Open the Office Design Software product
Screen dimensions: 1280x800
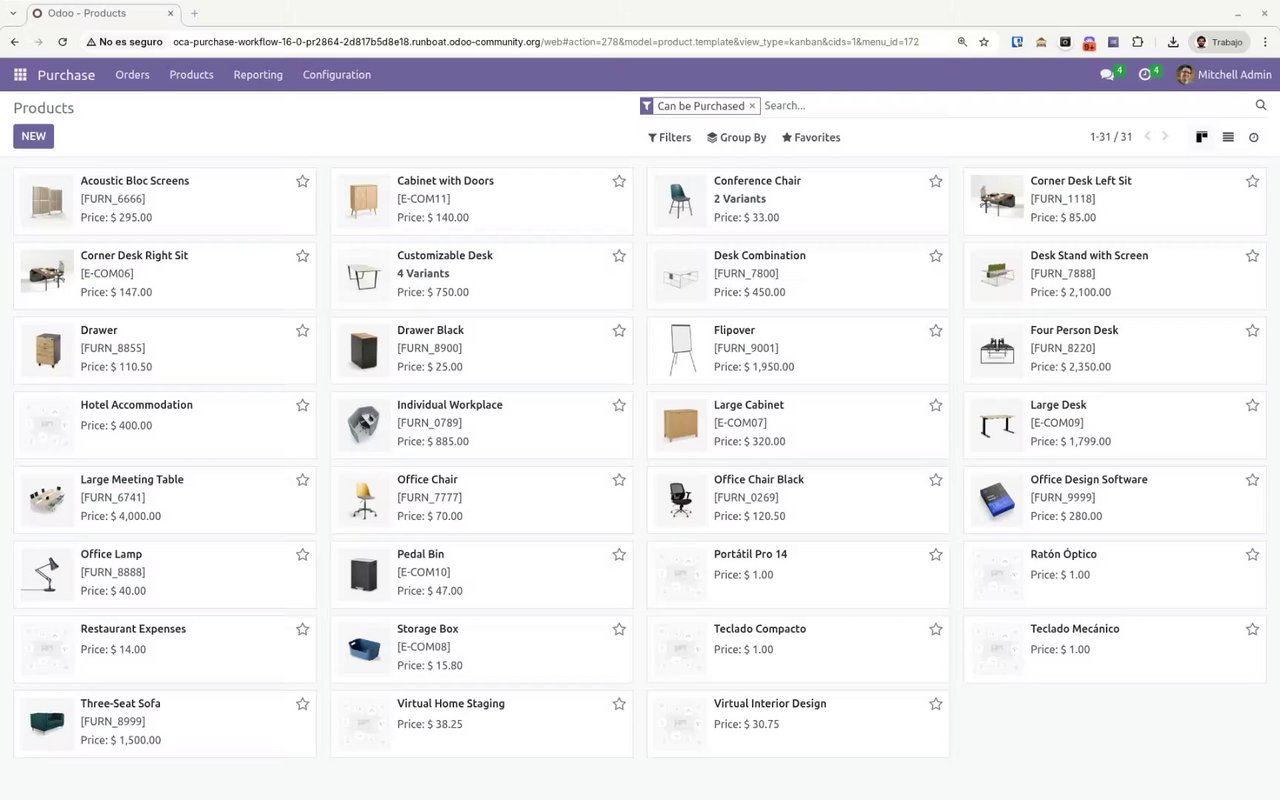click(1115, 498)
